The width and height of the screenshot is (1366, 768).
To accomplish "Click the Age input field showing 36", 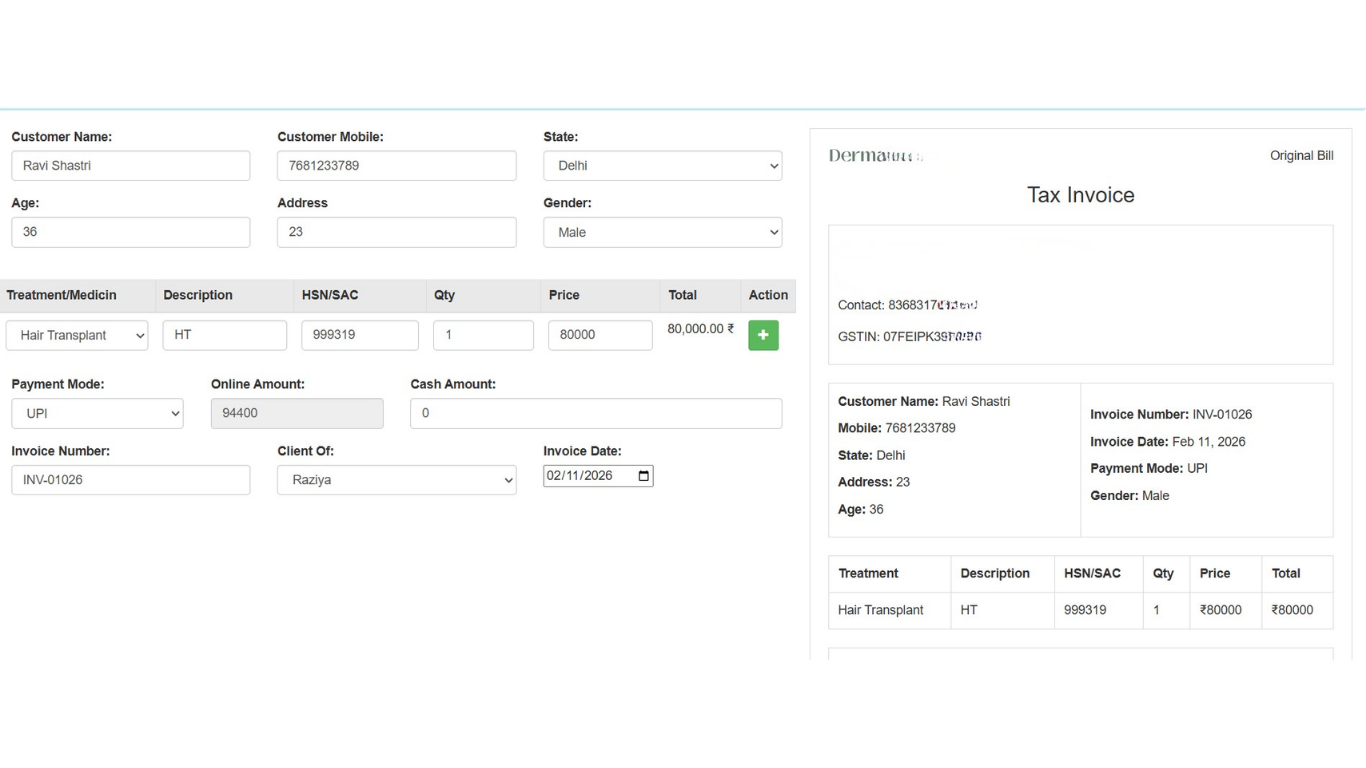I will [130, 232].
